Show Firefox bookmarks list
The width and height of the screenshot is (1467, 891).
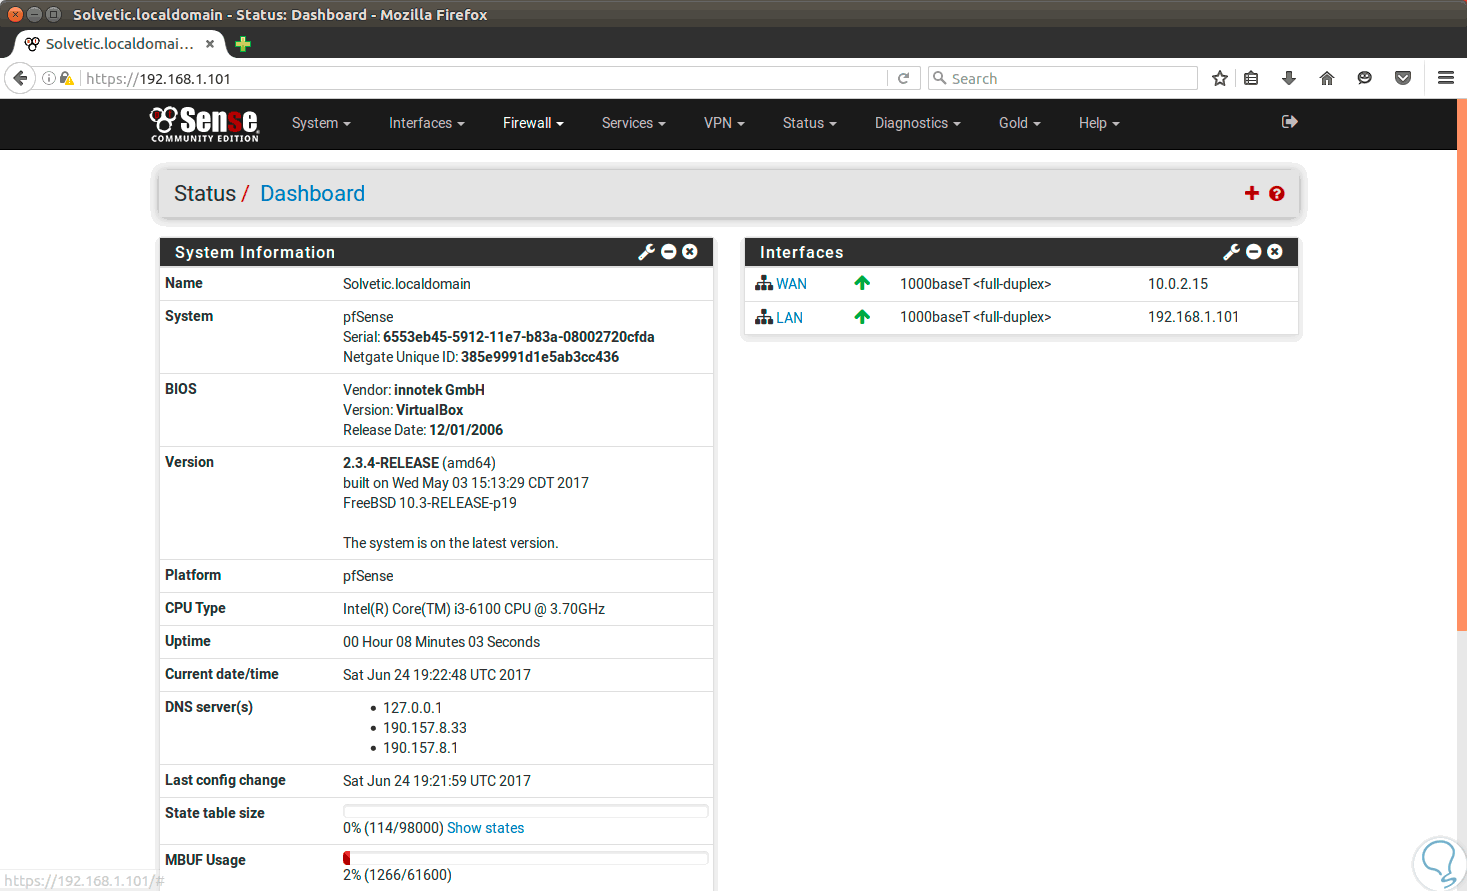(1251, 78)
